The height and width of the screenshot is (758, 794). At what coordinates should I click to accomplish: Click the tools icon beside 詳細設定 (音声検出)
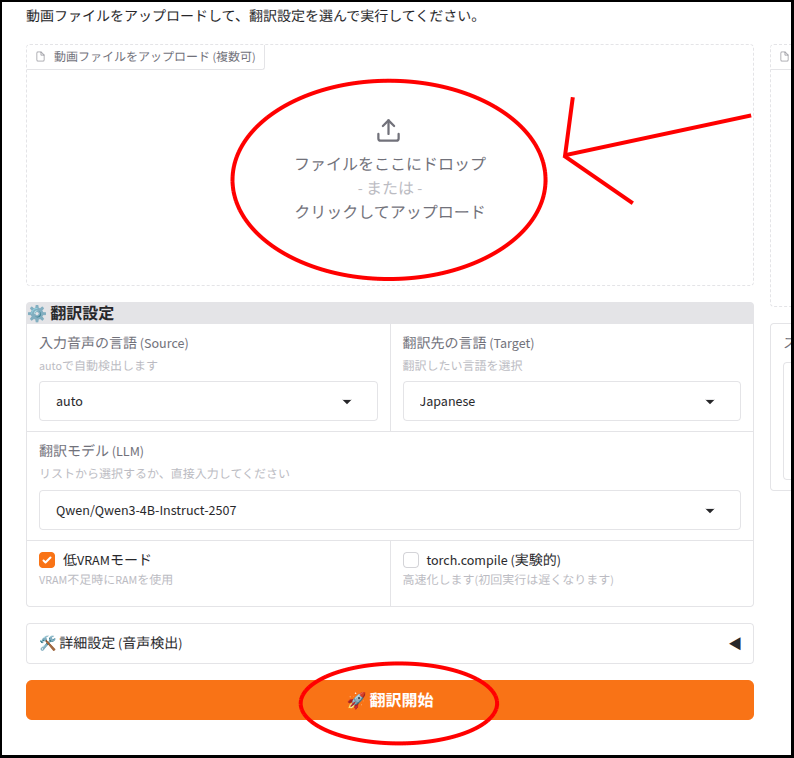pyautogui.click(x=48, y=643)
